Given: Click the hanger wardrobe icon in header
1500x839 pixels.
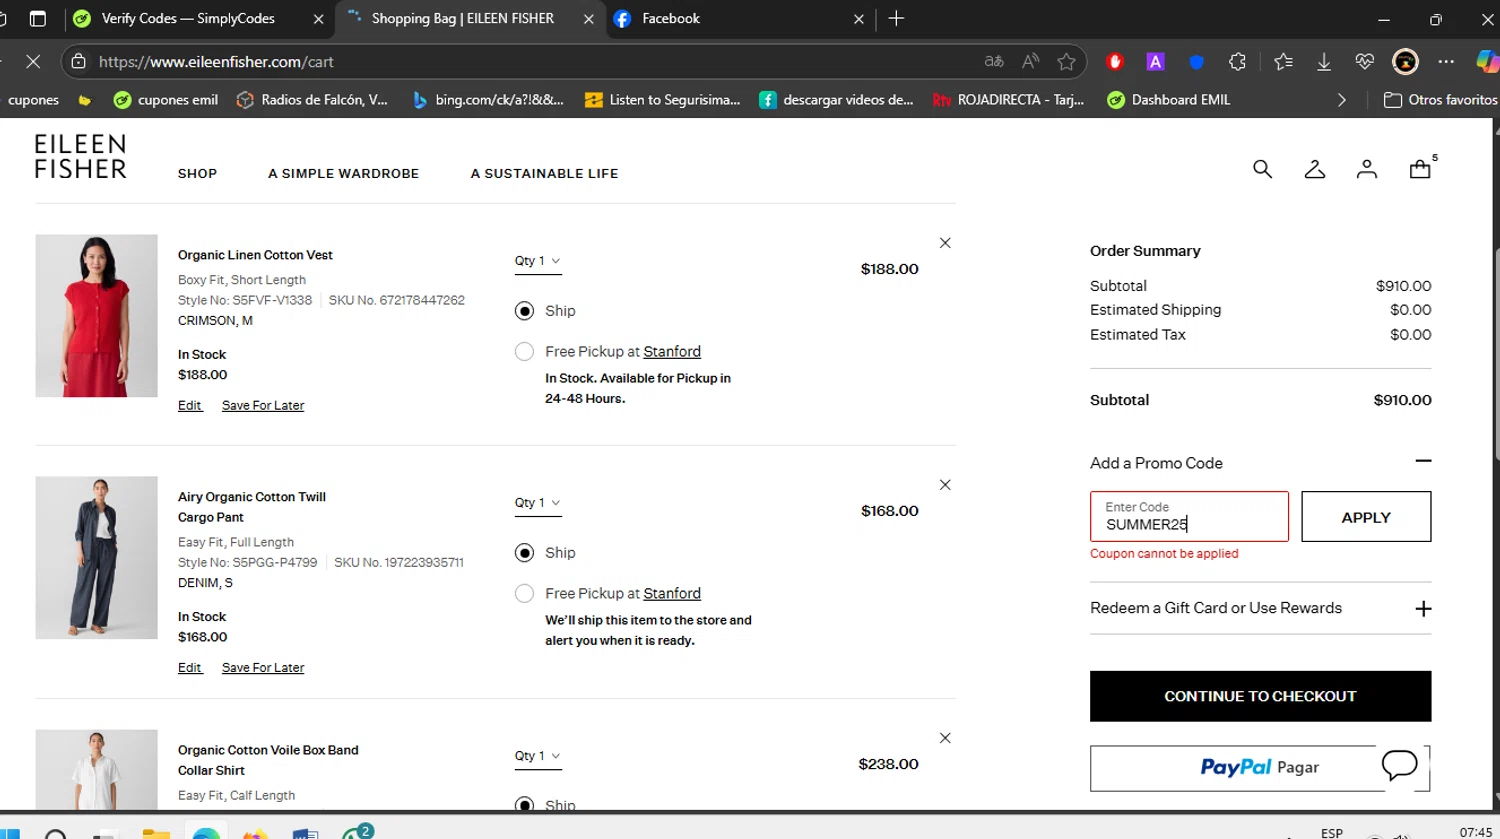Looking at the screenshot, I should [1315, 169].
